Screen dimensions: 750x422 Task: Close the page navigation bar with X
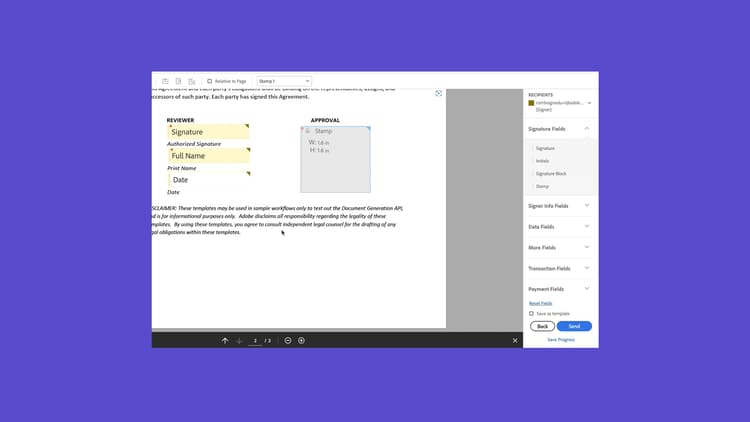click(x=515, y=341)
